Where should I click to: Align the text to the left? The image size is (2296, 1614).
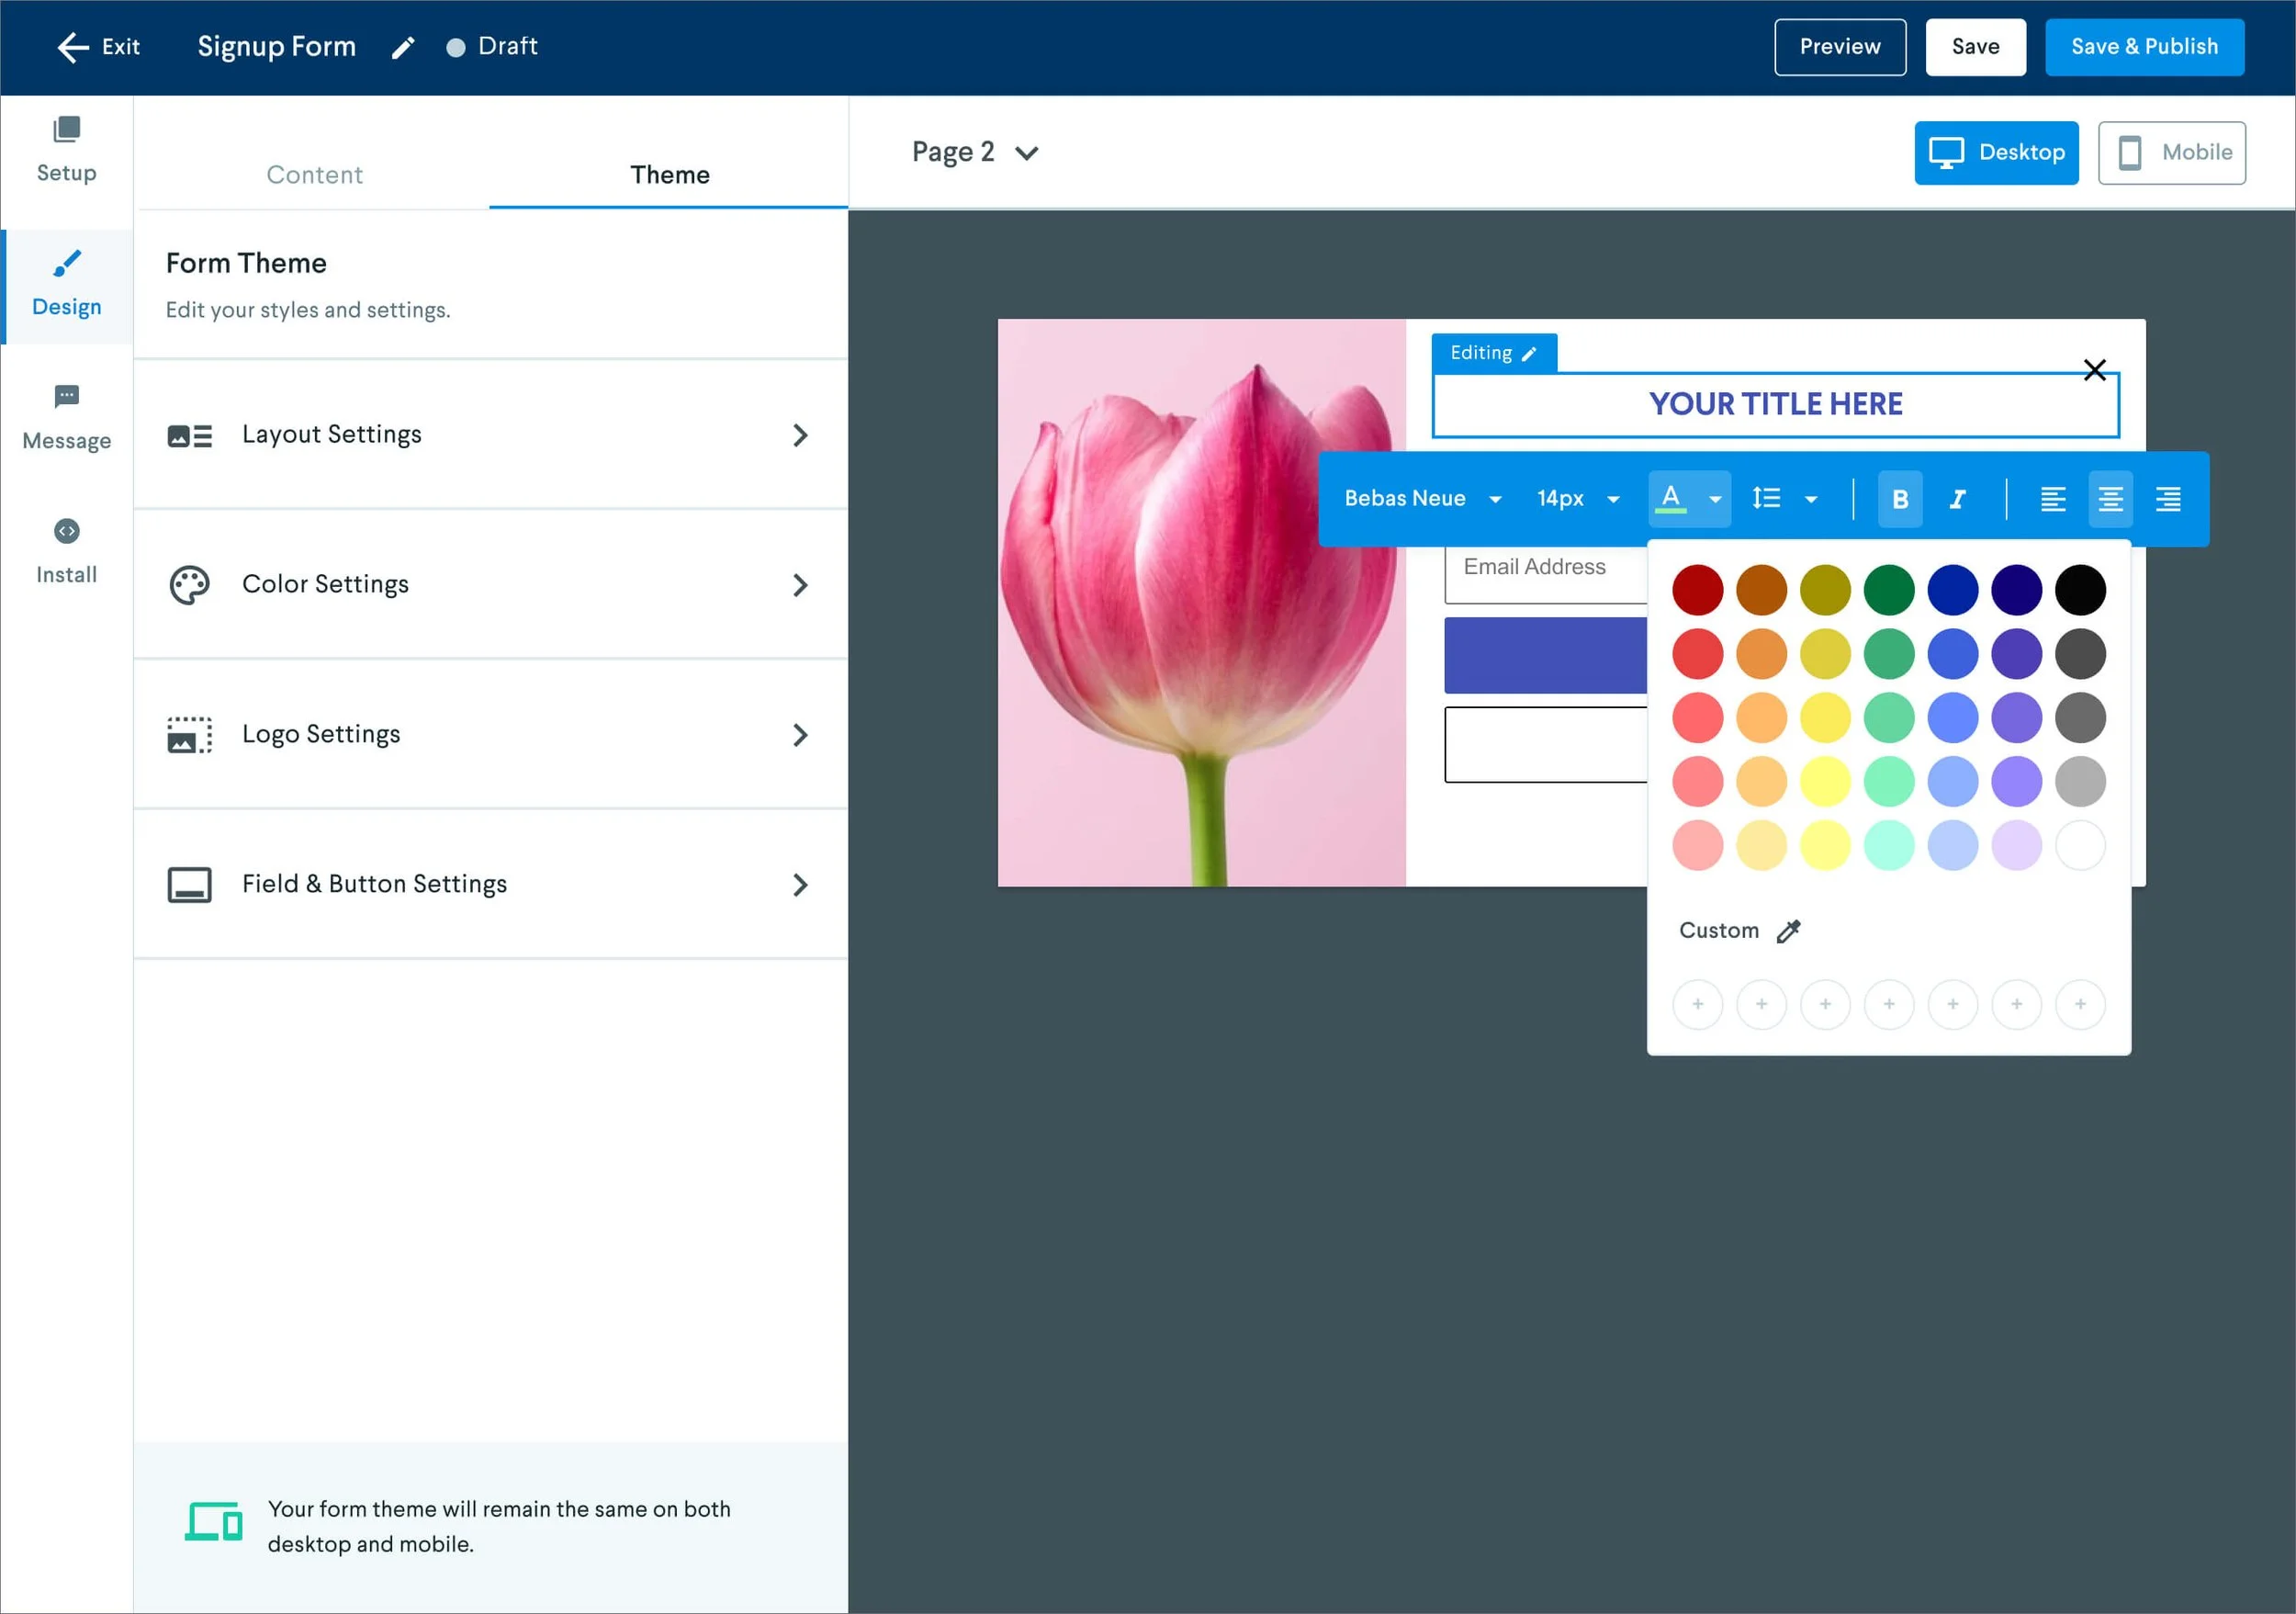click(x=2052, y=499)
